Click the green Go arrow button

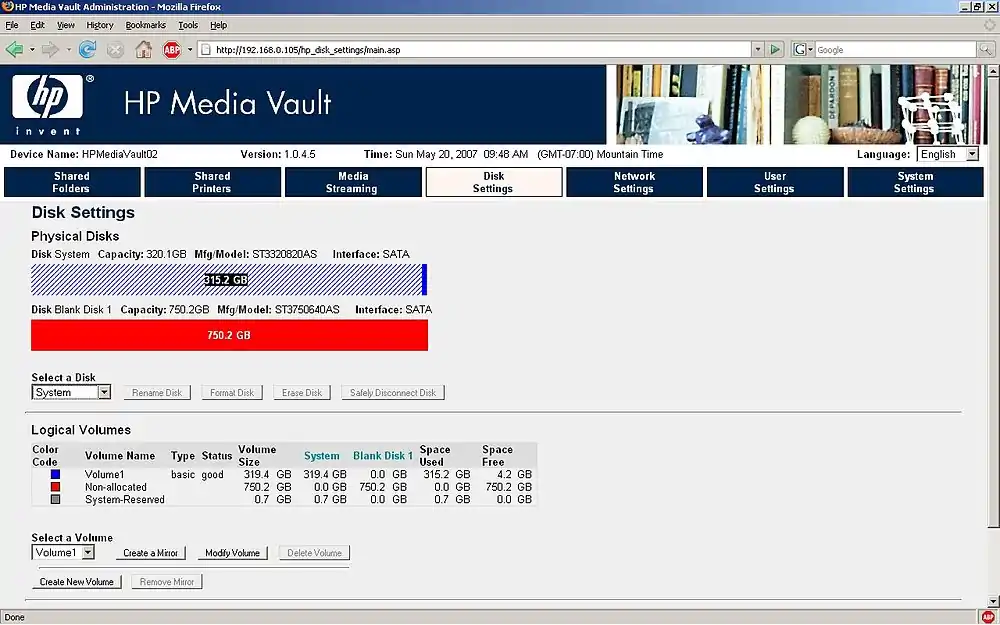coord(775,49)
